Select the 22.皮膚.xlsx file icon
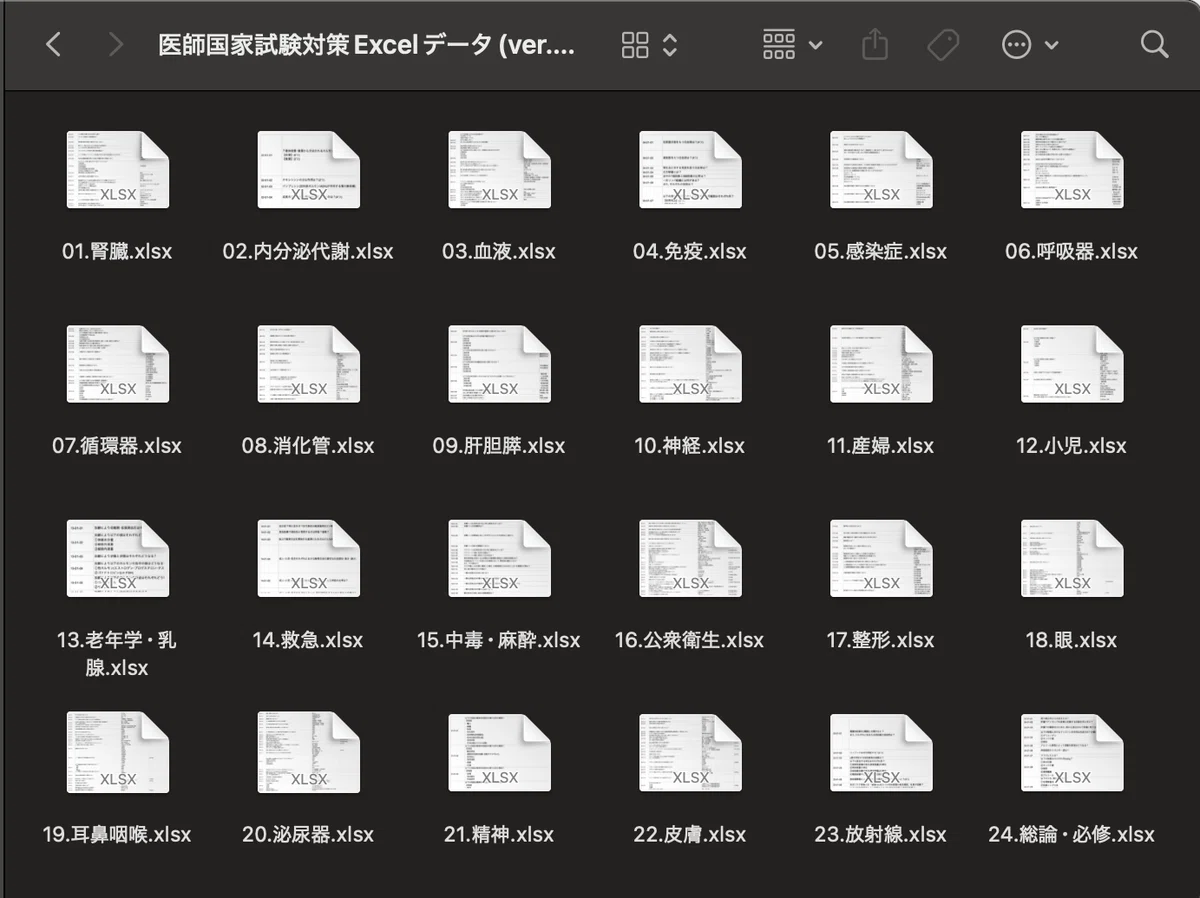This screenshot has height=898, width=1200. click(x=690, y=752)
